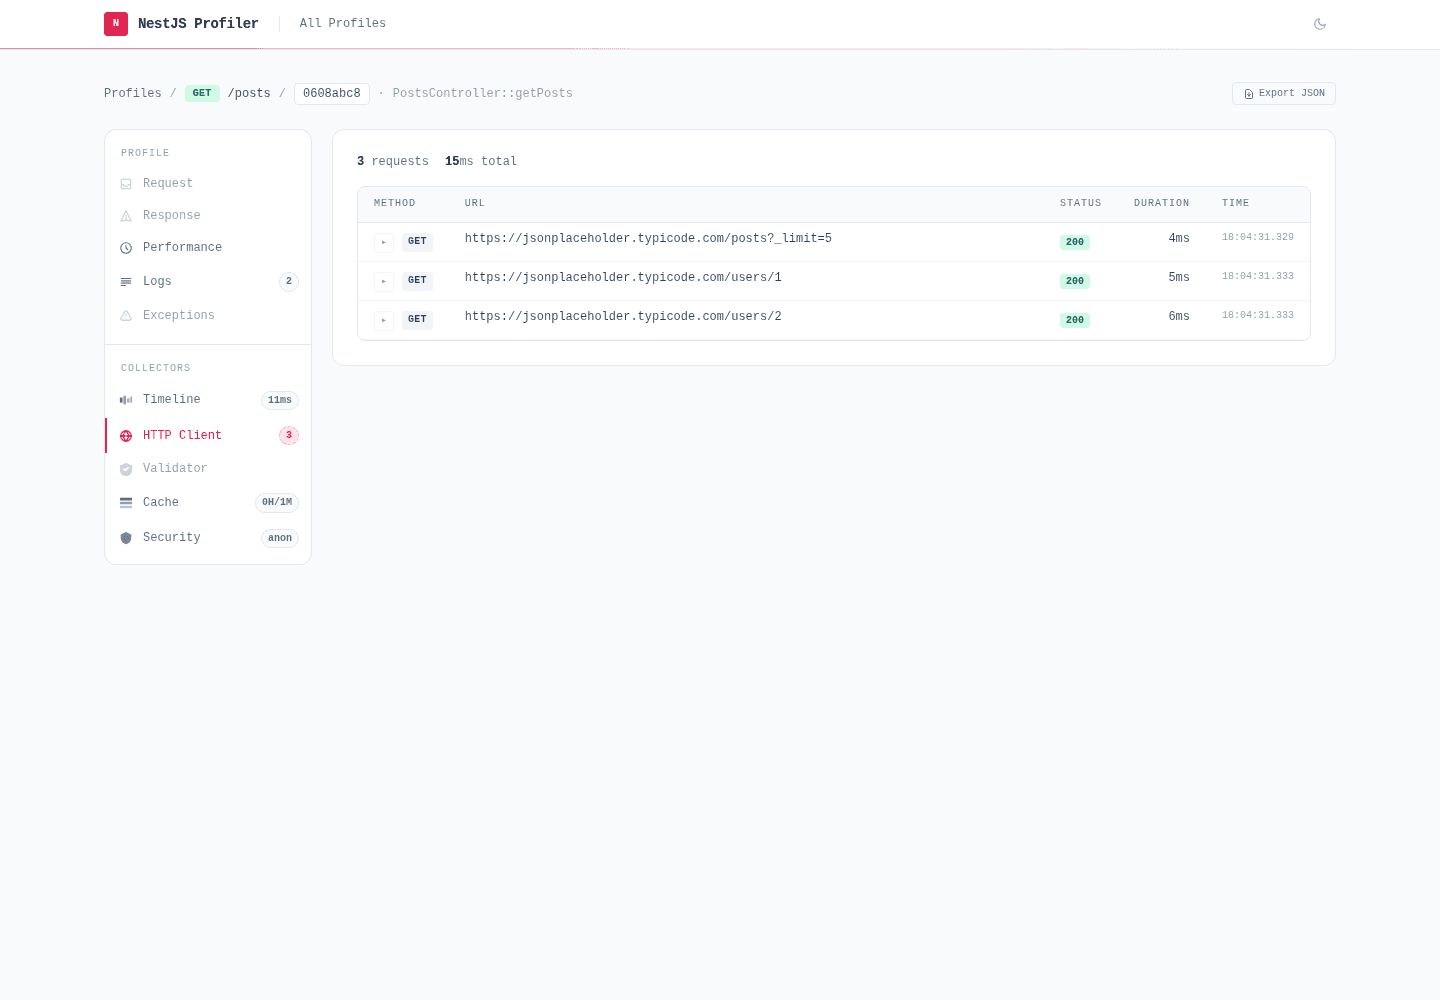Click the Security shield icon
Screen dimensions: 1440x1000
click(x=126, y=538)
